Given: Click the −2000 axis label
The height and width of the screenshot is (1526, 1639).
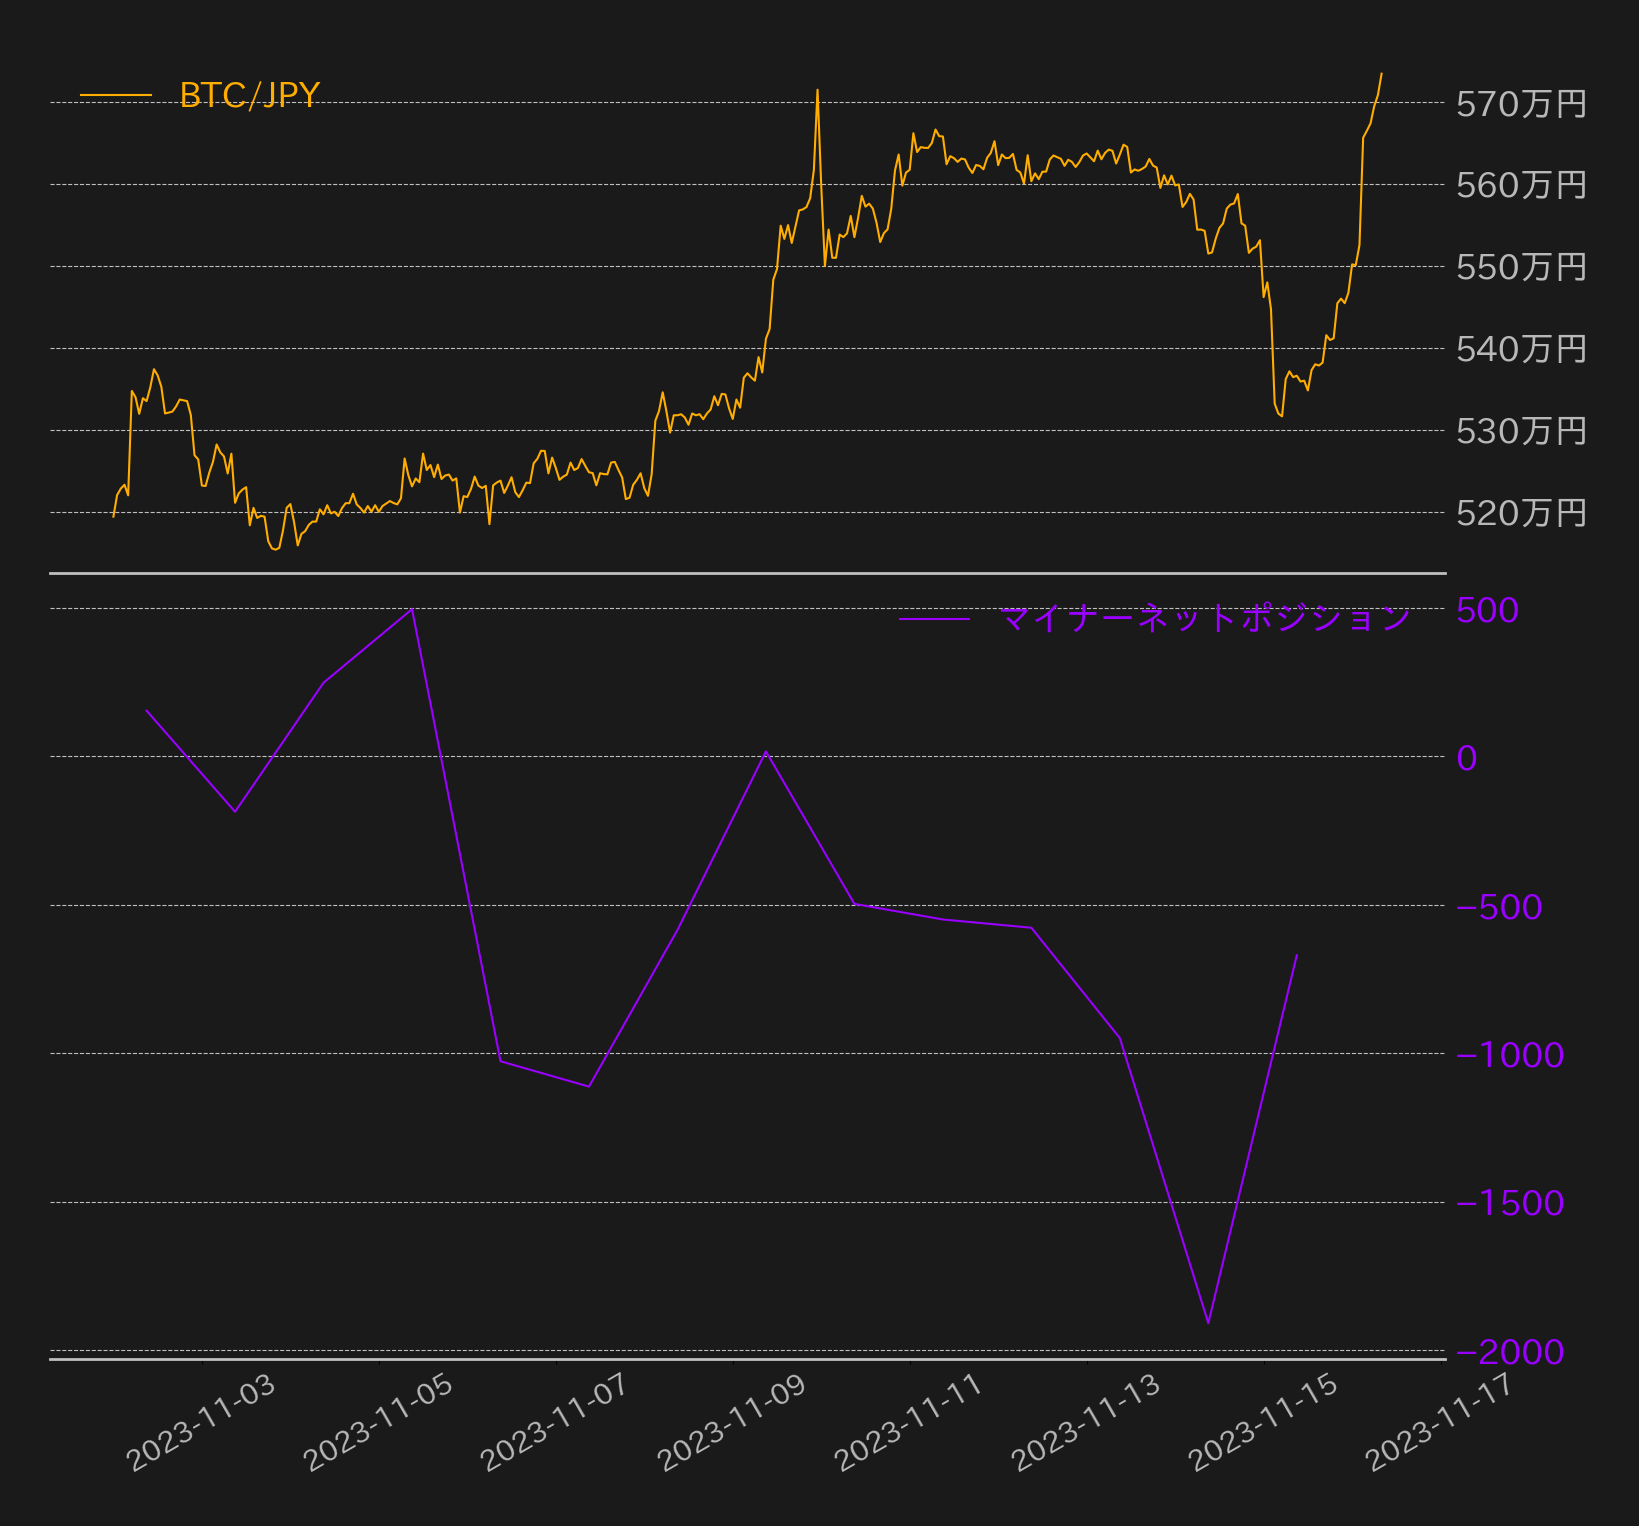Looking at the screenshot, I should pos(1510,1352).
